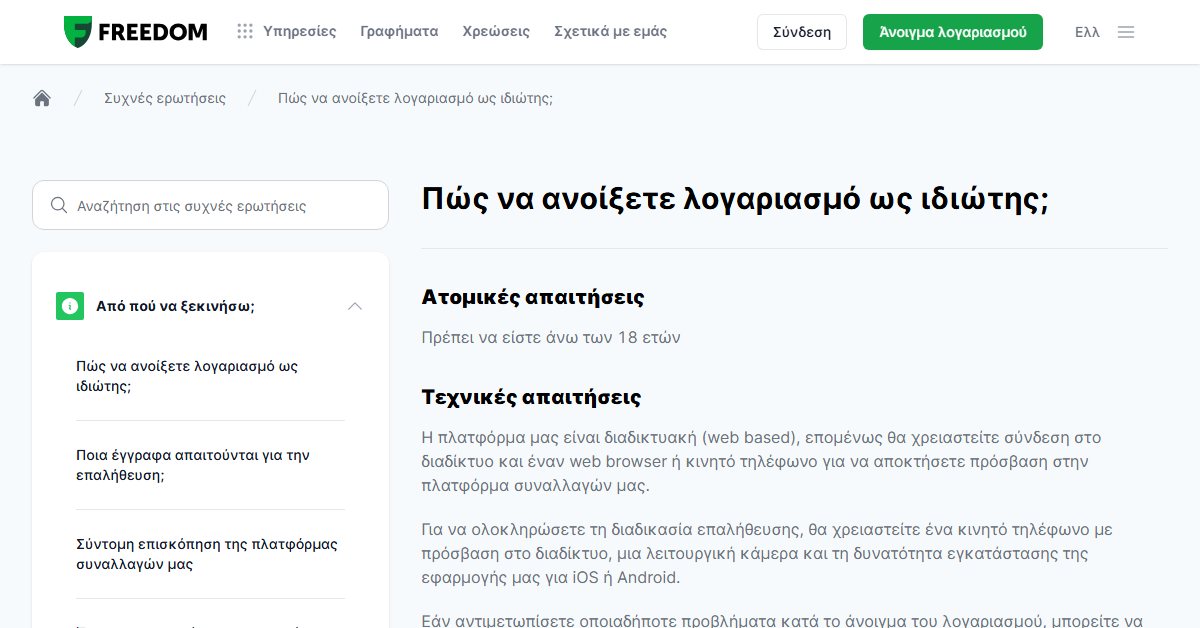Open Ποια έγγραφα απαιτούνται για την επαλήθευση

[193, 465]
